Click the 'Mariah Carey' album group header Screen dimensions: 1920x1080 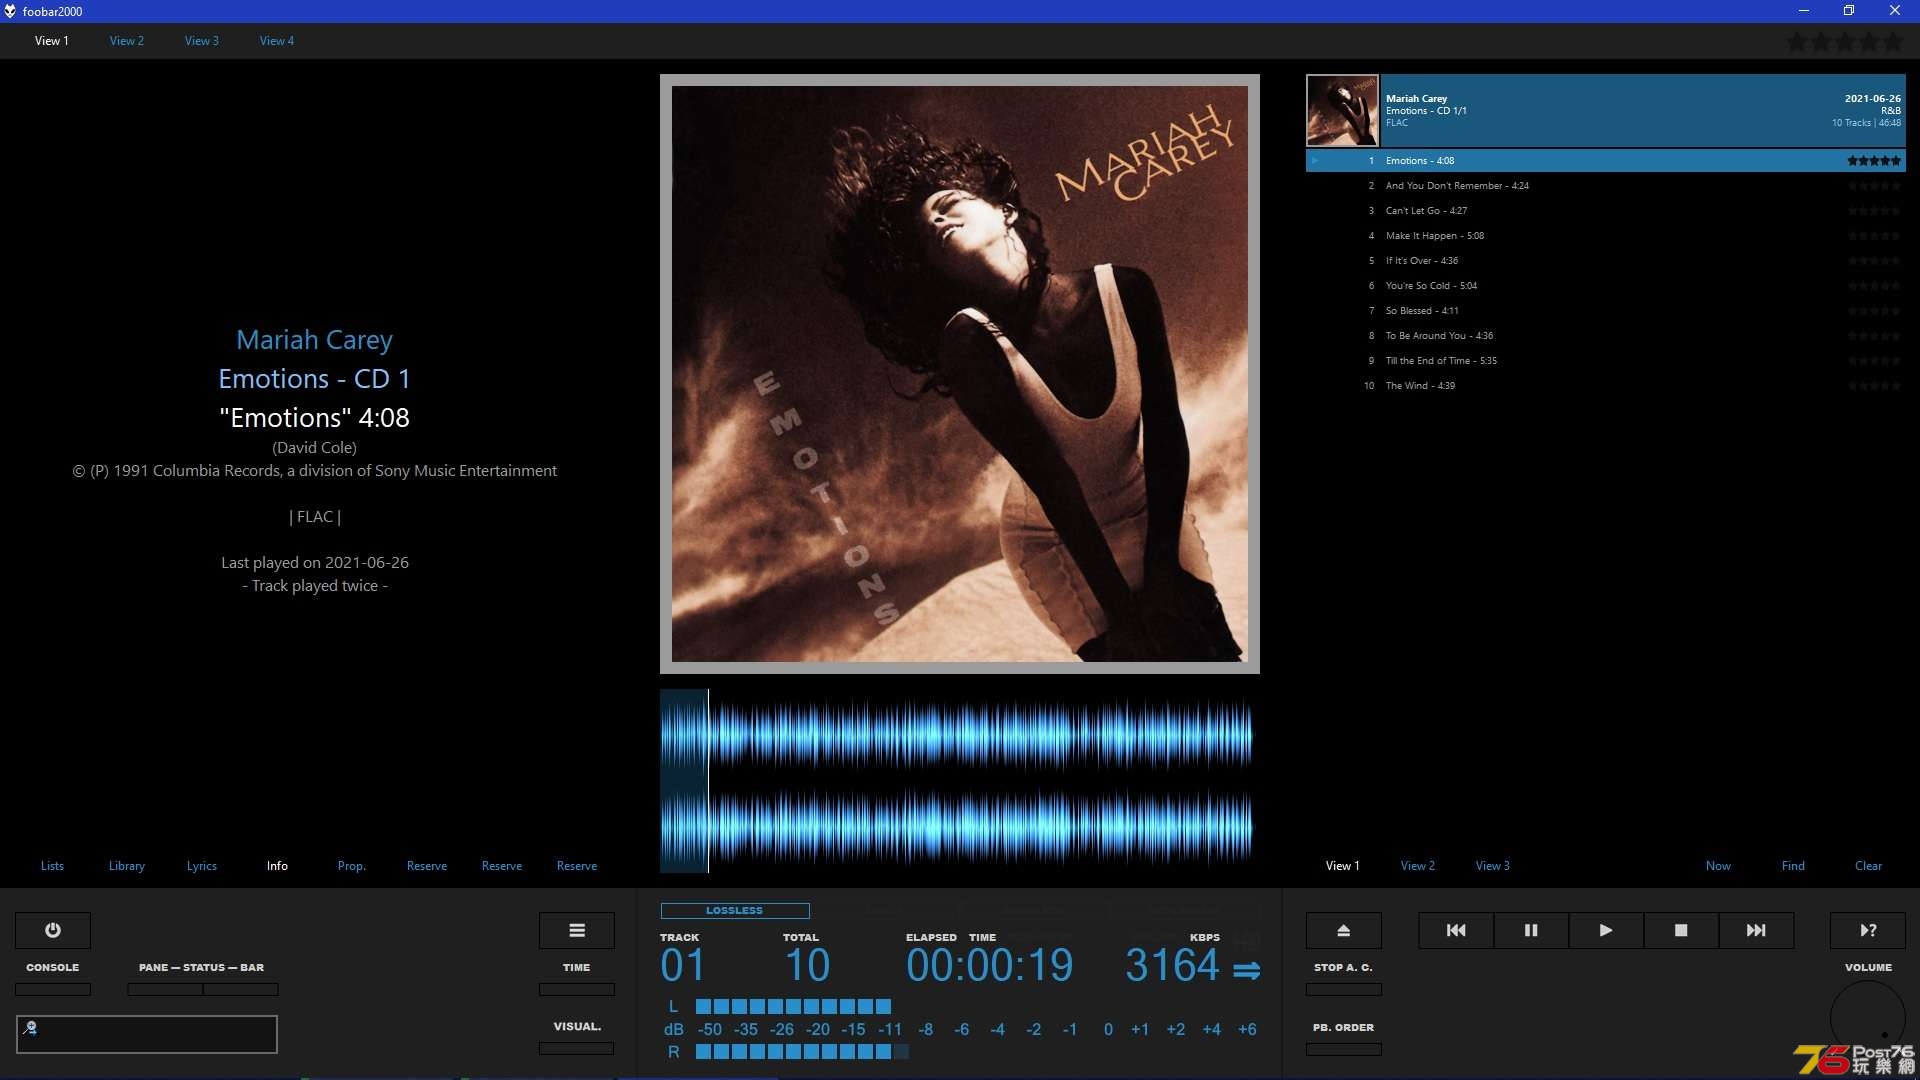tap(1606, 111)
